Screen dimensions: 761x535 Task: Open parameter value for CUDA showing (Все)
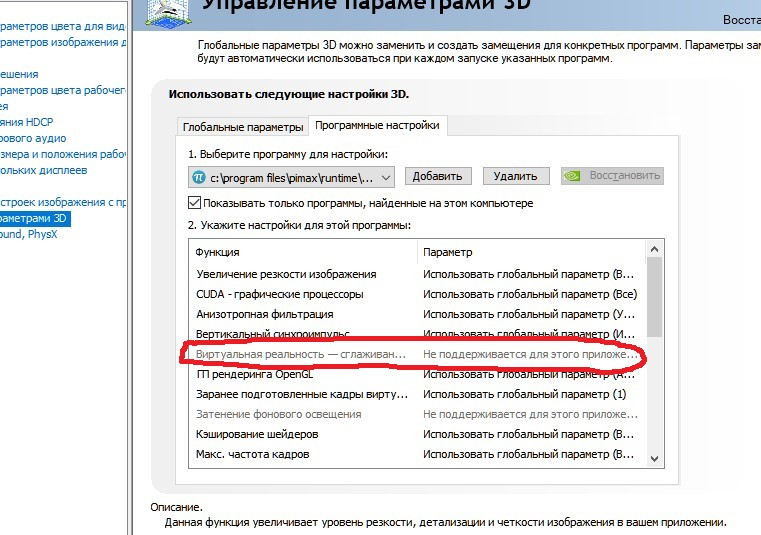tap(530, 294)
